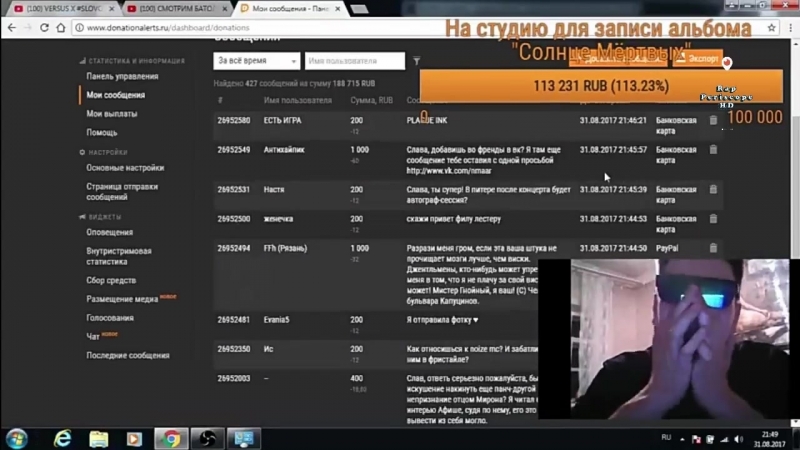Click the username Антихайпик

coord(284,149)
